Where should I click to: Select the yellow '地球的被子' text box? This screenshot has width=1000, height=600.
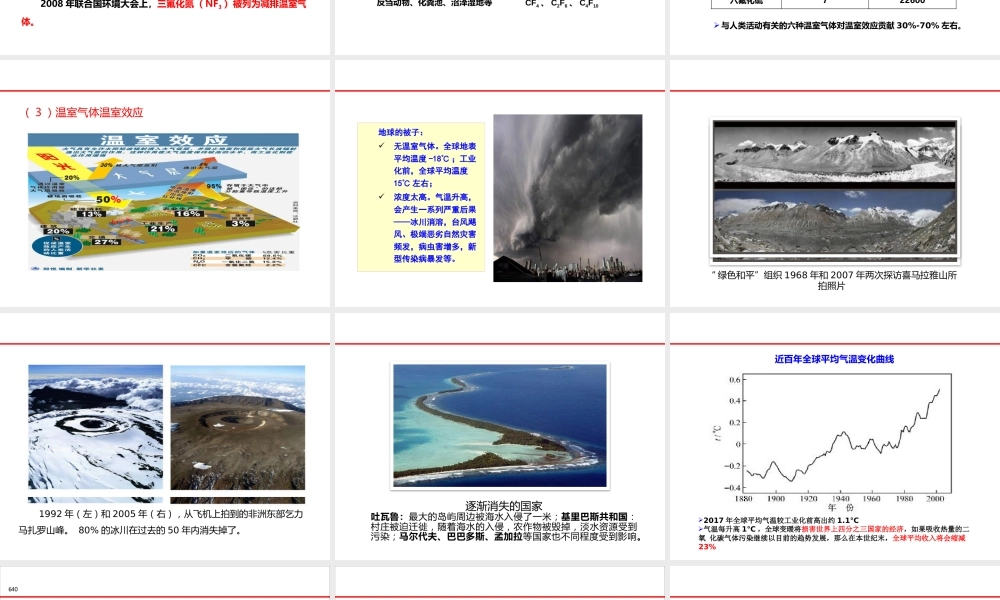(x=421, y=197)
